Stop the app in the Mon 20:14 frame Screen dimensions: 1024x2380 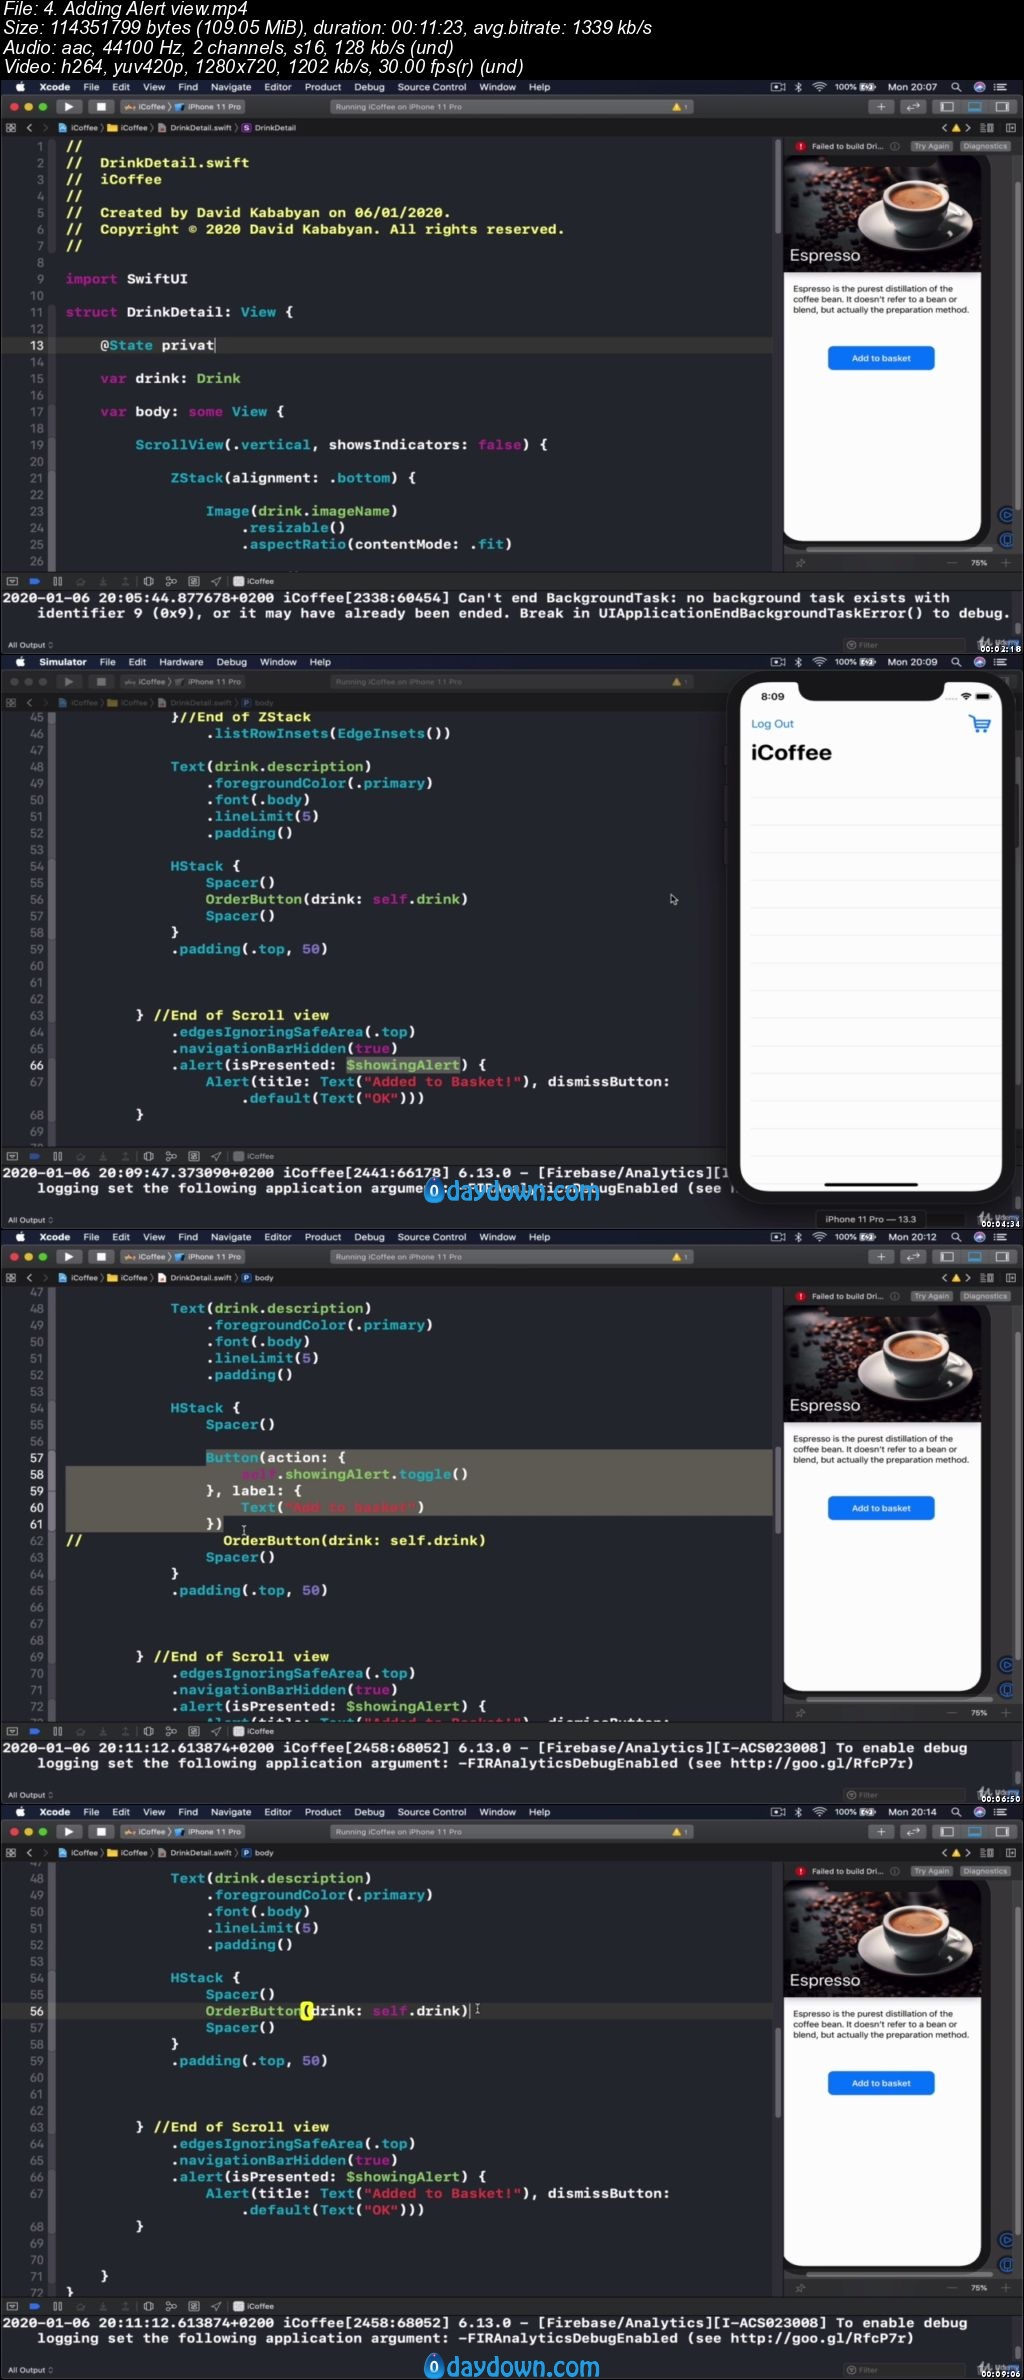point(100,1832)
